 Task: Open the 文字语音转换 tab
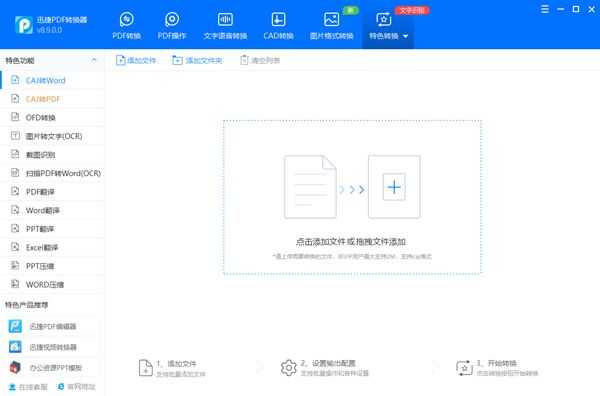click(225, 26)
